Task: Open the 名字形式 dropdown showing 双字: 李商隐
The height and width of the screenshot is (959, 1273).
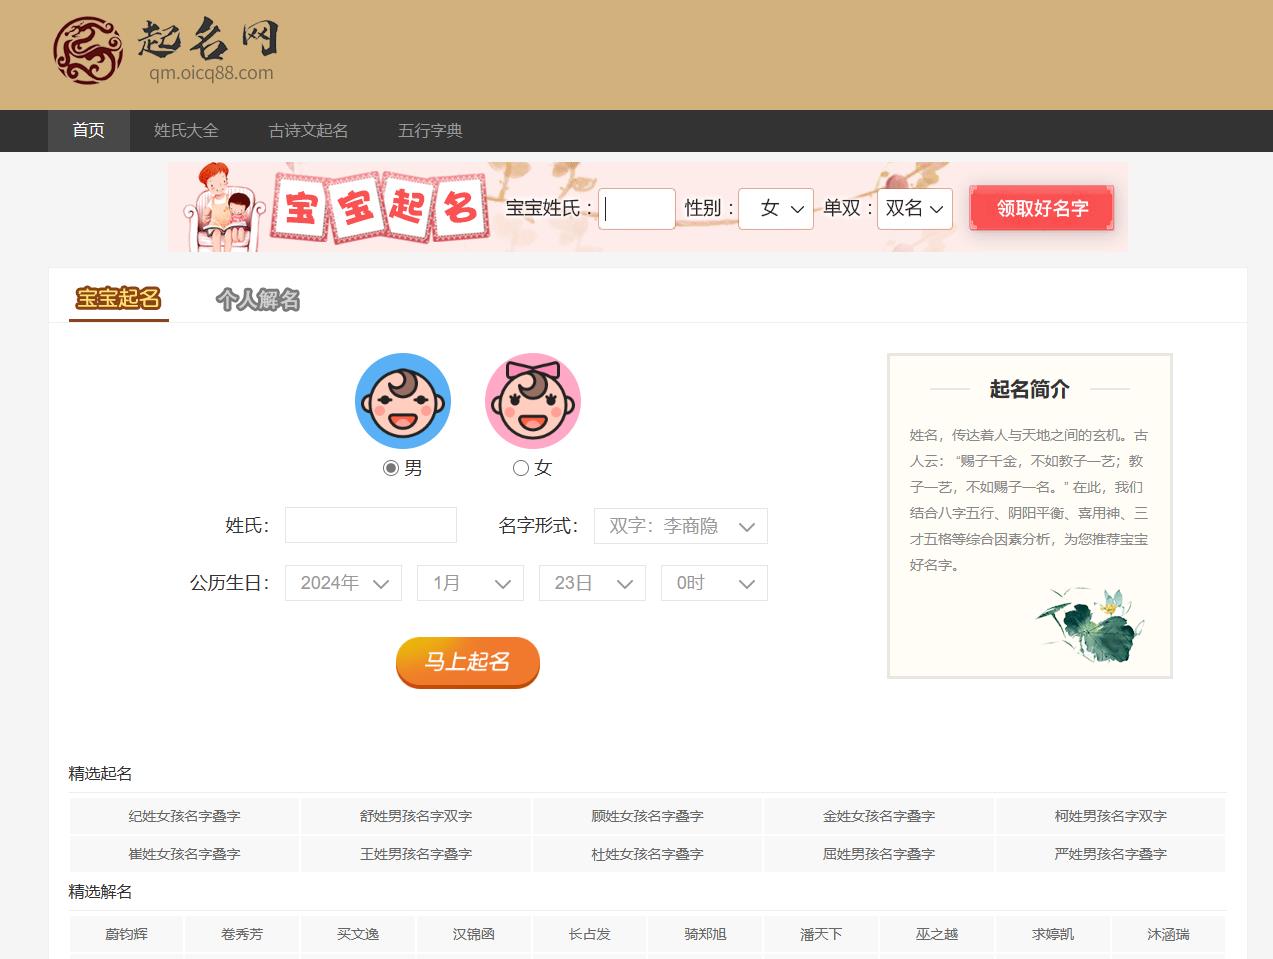Action: 681,525
